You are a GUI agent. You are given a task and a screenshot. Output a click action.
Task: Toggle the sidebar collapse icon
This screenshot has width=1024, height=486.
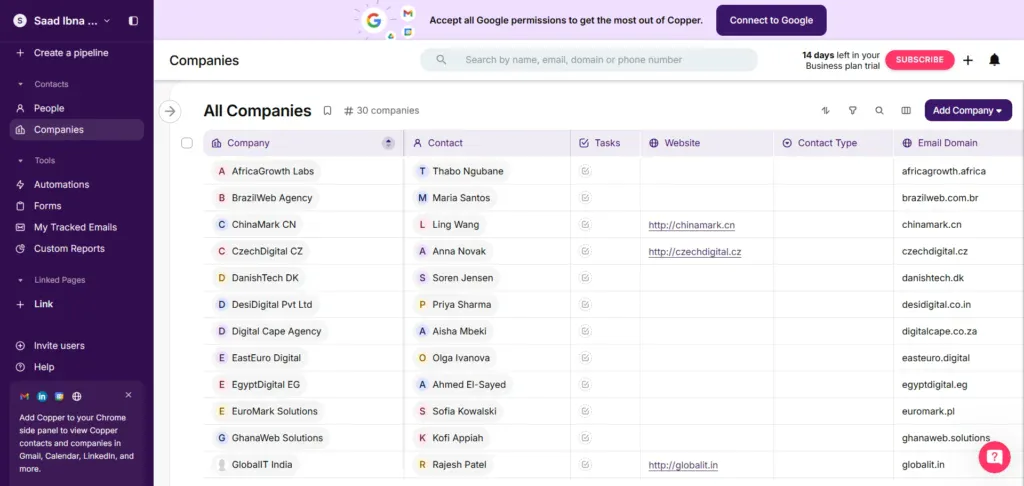pos(134,20)
